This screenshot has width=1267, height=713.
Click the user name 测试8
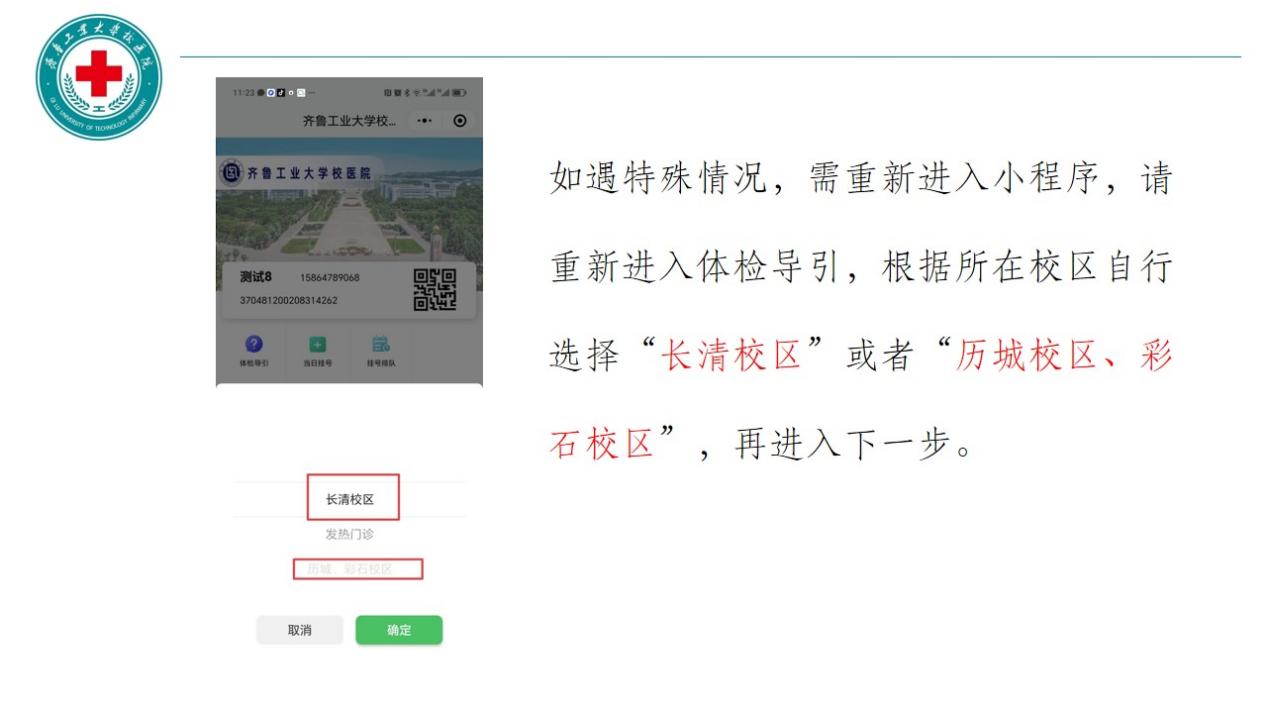[x=257, y=277]
